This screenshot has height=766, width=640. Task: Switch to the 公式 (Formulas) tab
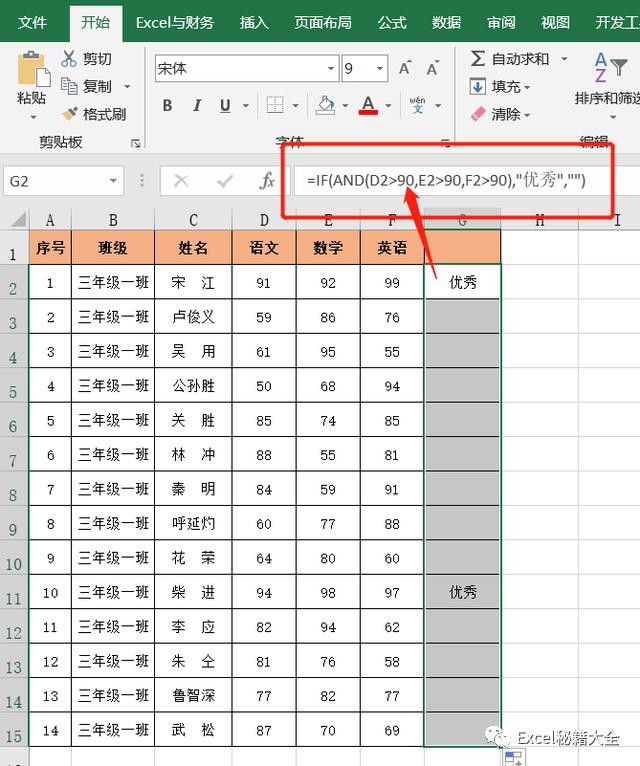tap(392, 22)
